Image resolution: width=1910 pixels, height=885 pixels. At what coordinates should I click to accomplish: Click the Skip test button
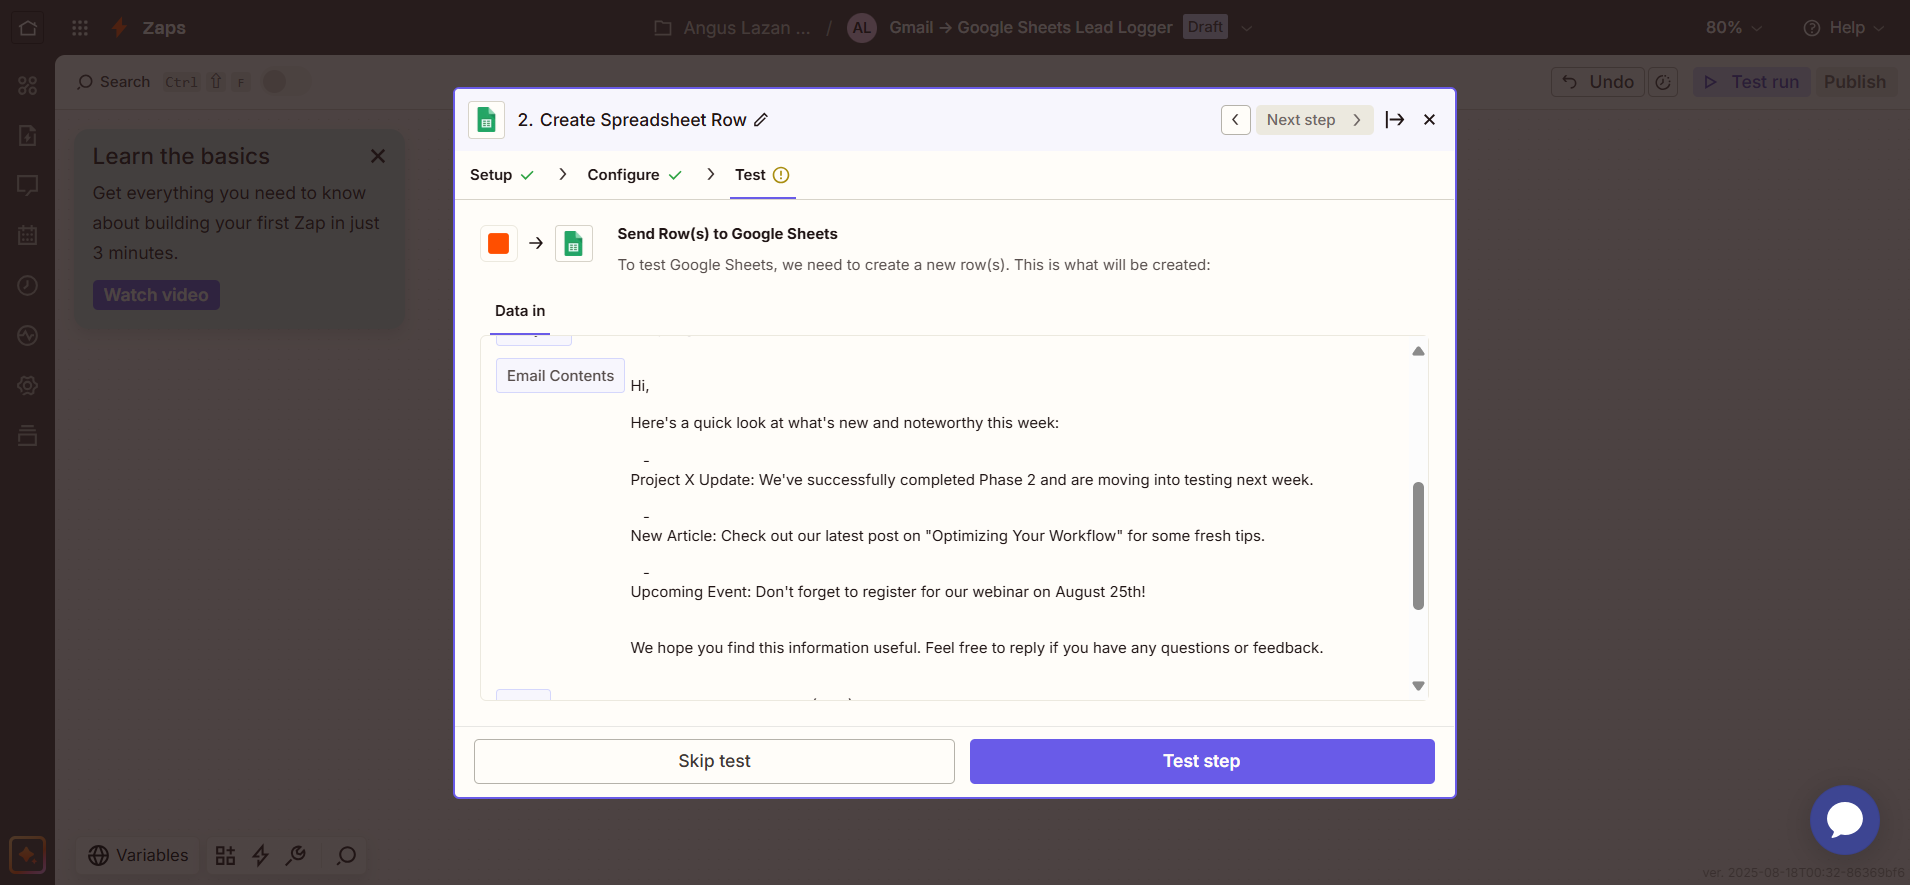pyautogui.click(x=714, y=761)
